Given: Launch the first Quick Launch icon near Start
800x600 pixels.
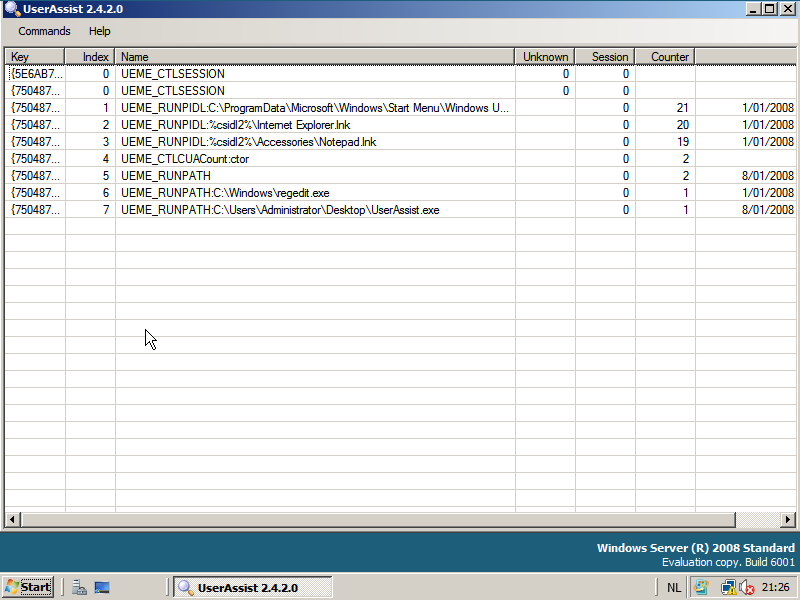Looking at the screenshot, I should tap(79, 587).
